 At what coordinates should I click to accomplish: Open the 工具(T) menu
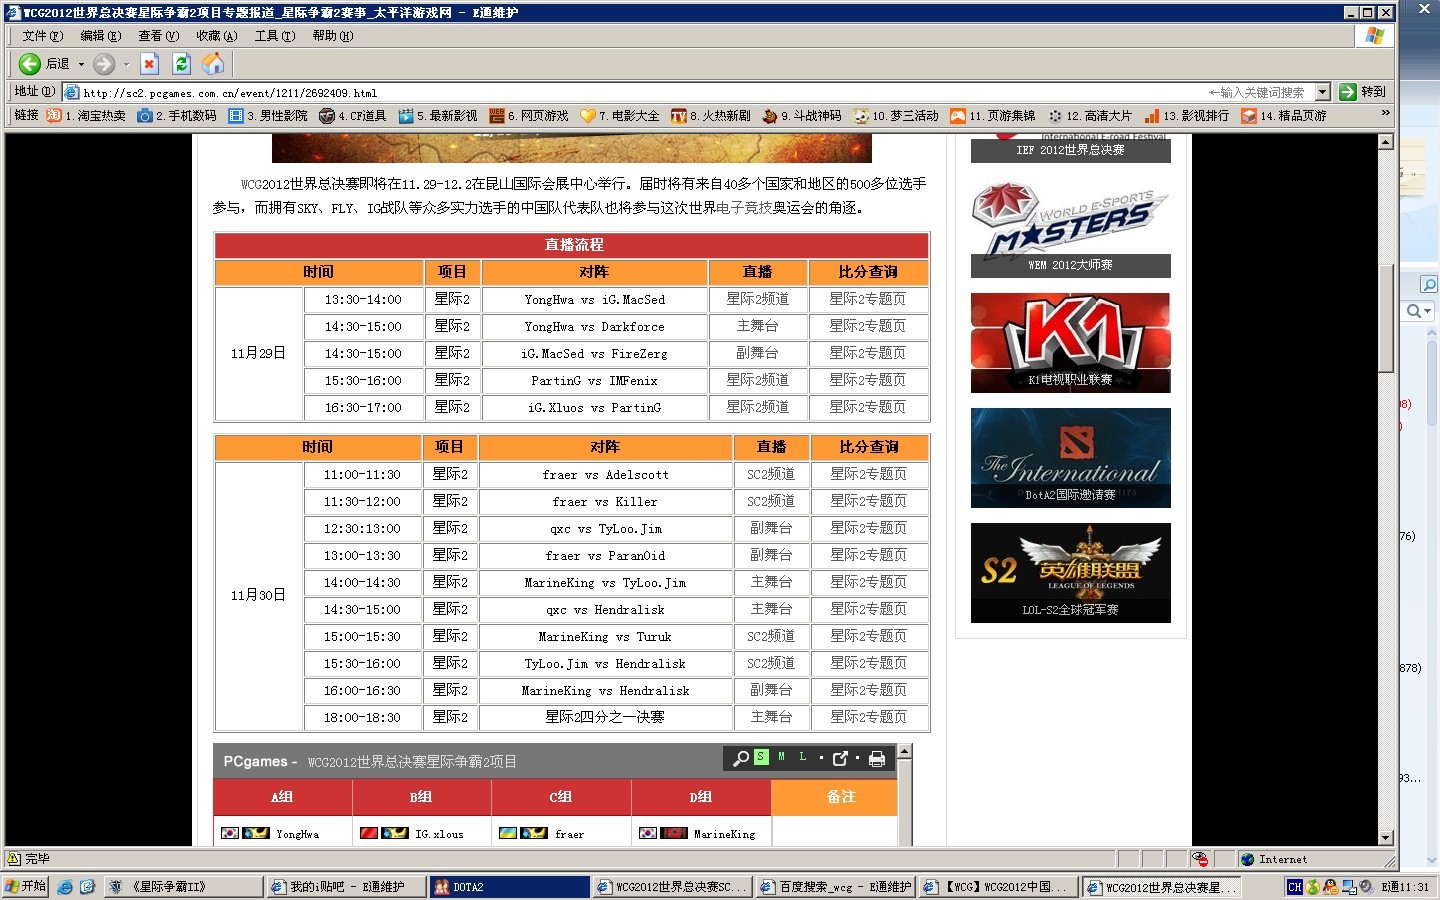[x=274, y=36]
